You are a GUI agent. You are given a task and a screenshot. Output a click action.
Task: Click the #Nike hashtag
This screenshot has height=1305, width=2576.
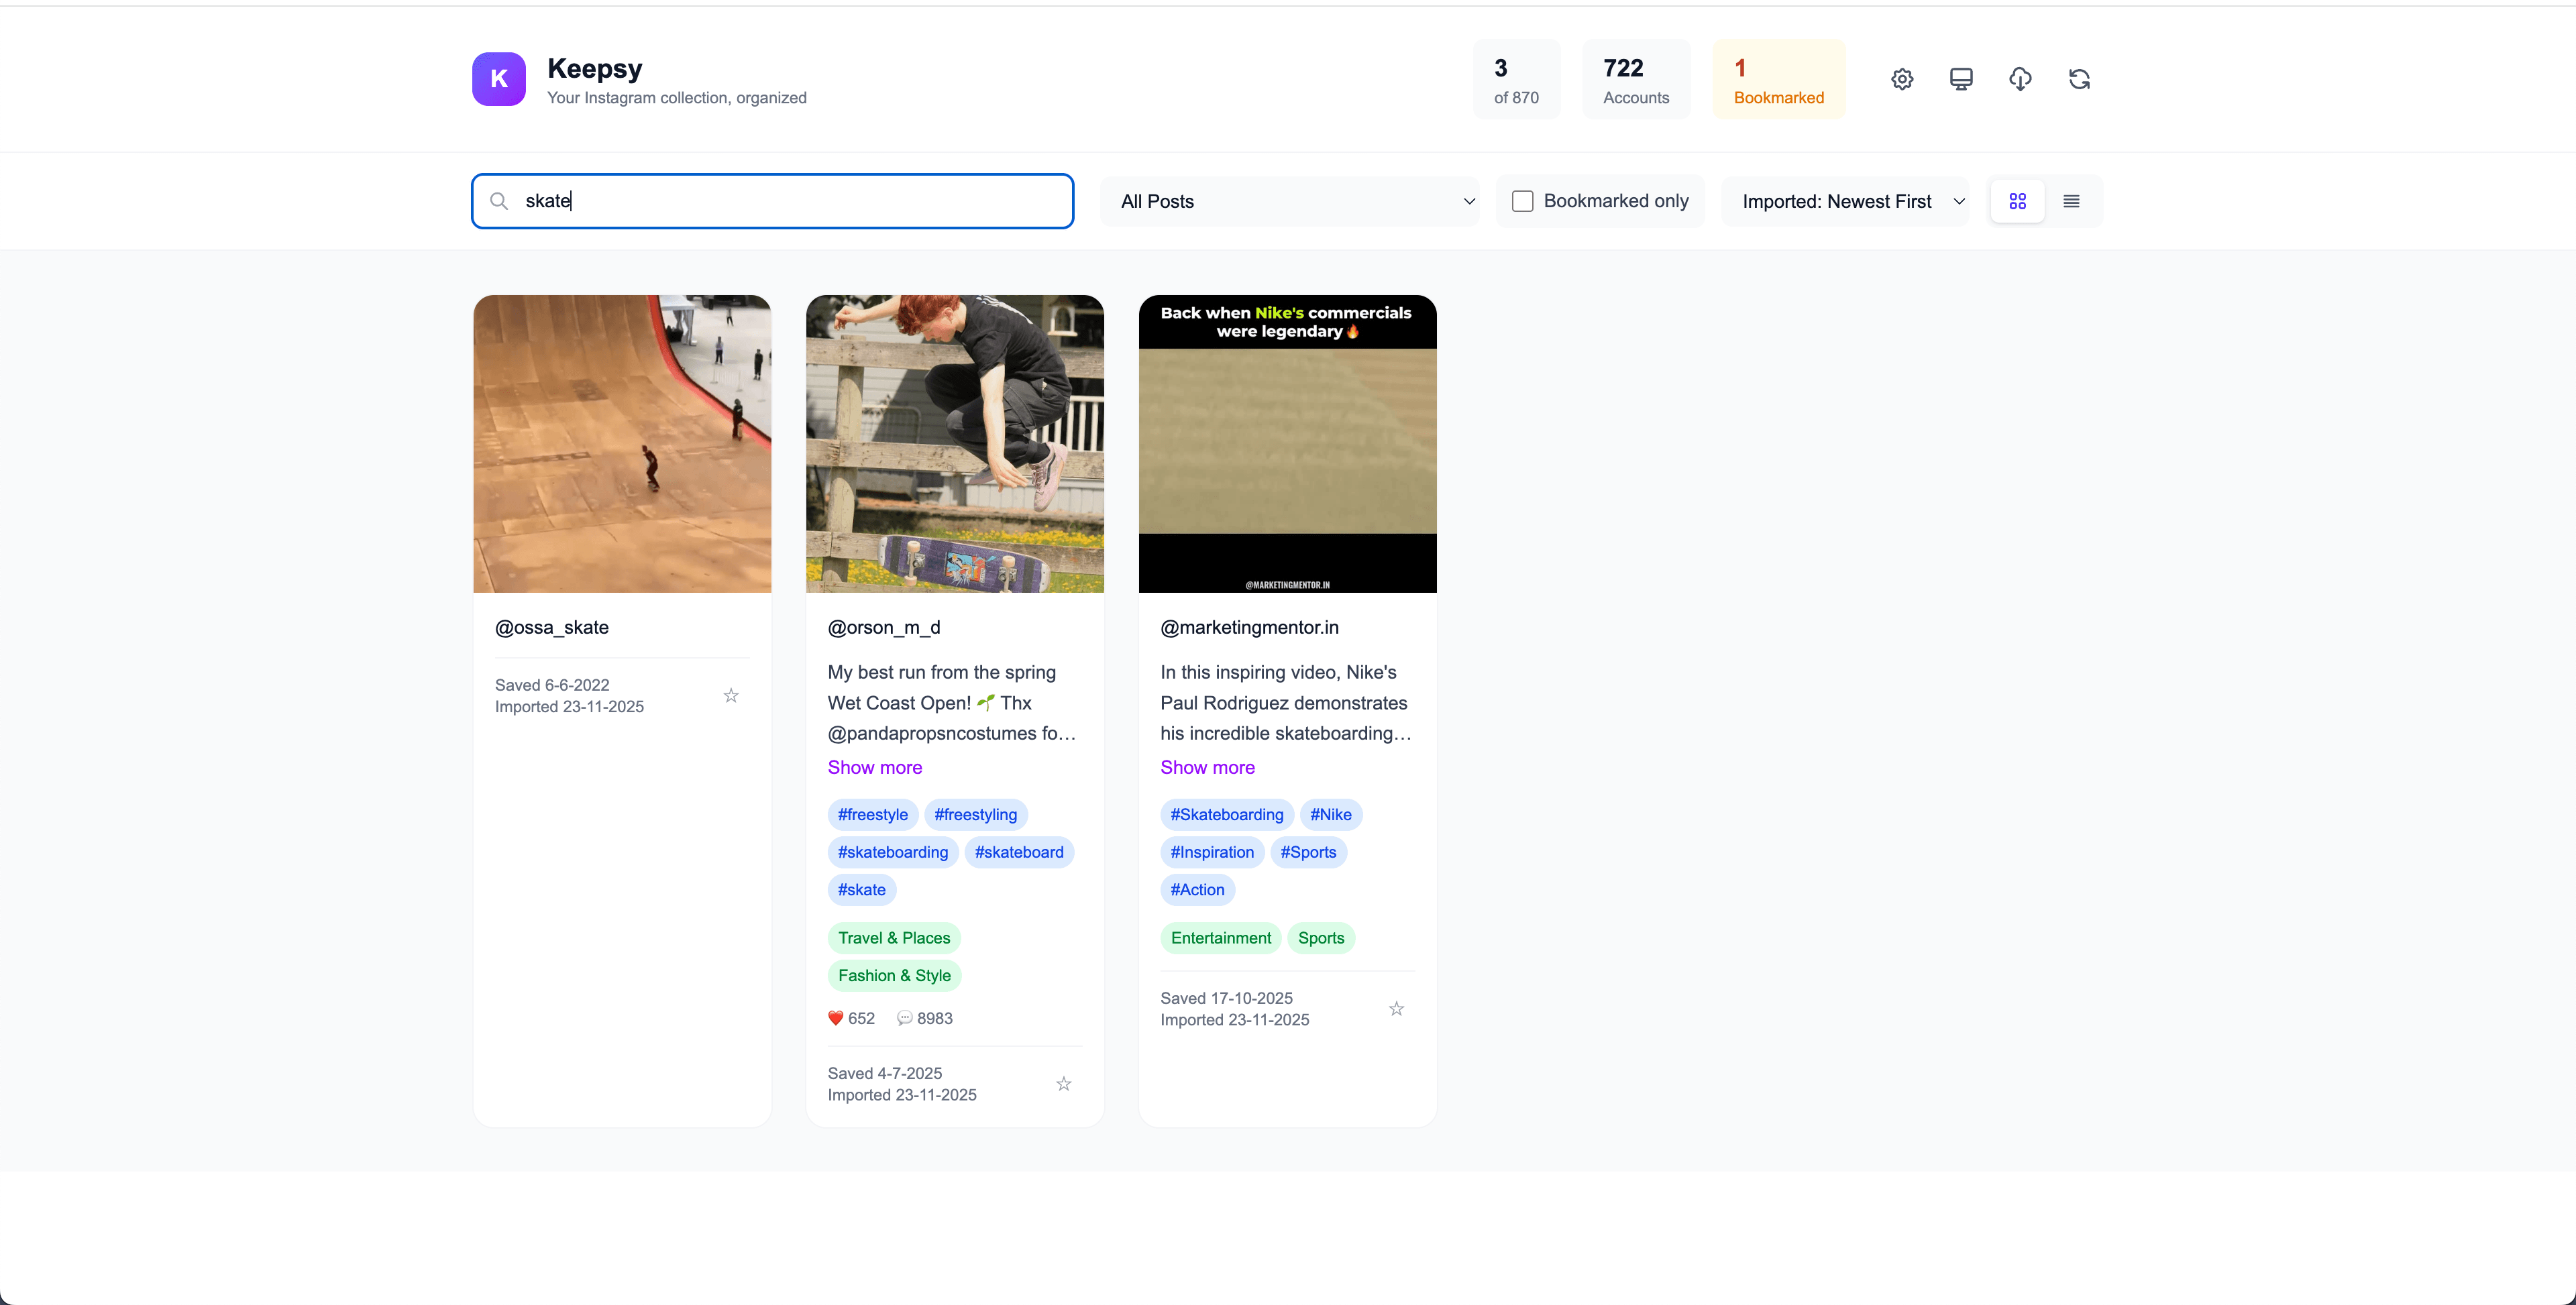click(1331, 815)
